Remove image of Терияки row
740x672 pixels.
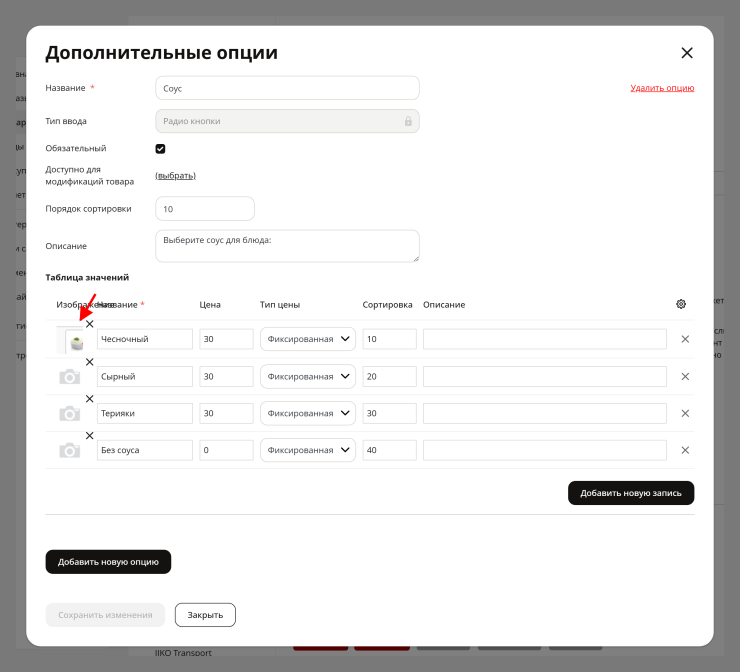pos(89,399)
